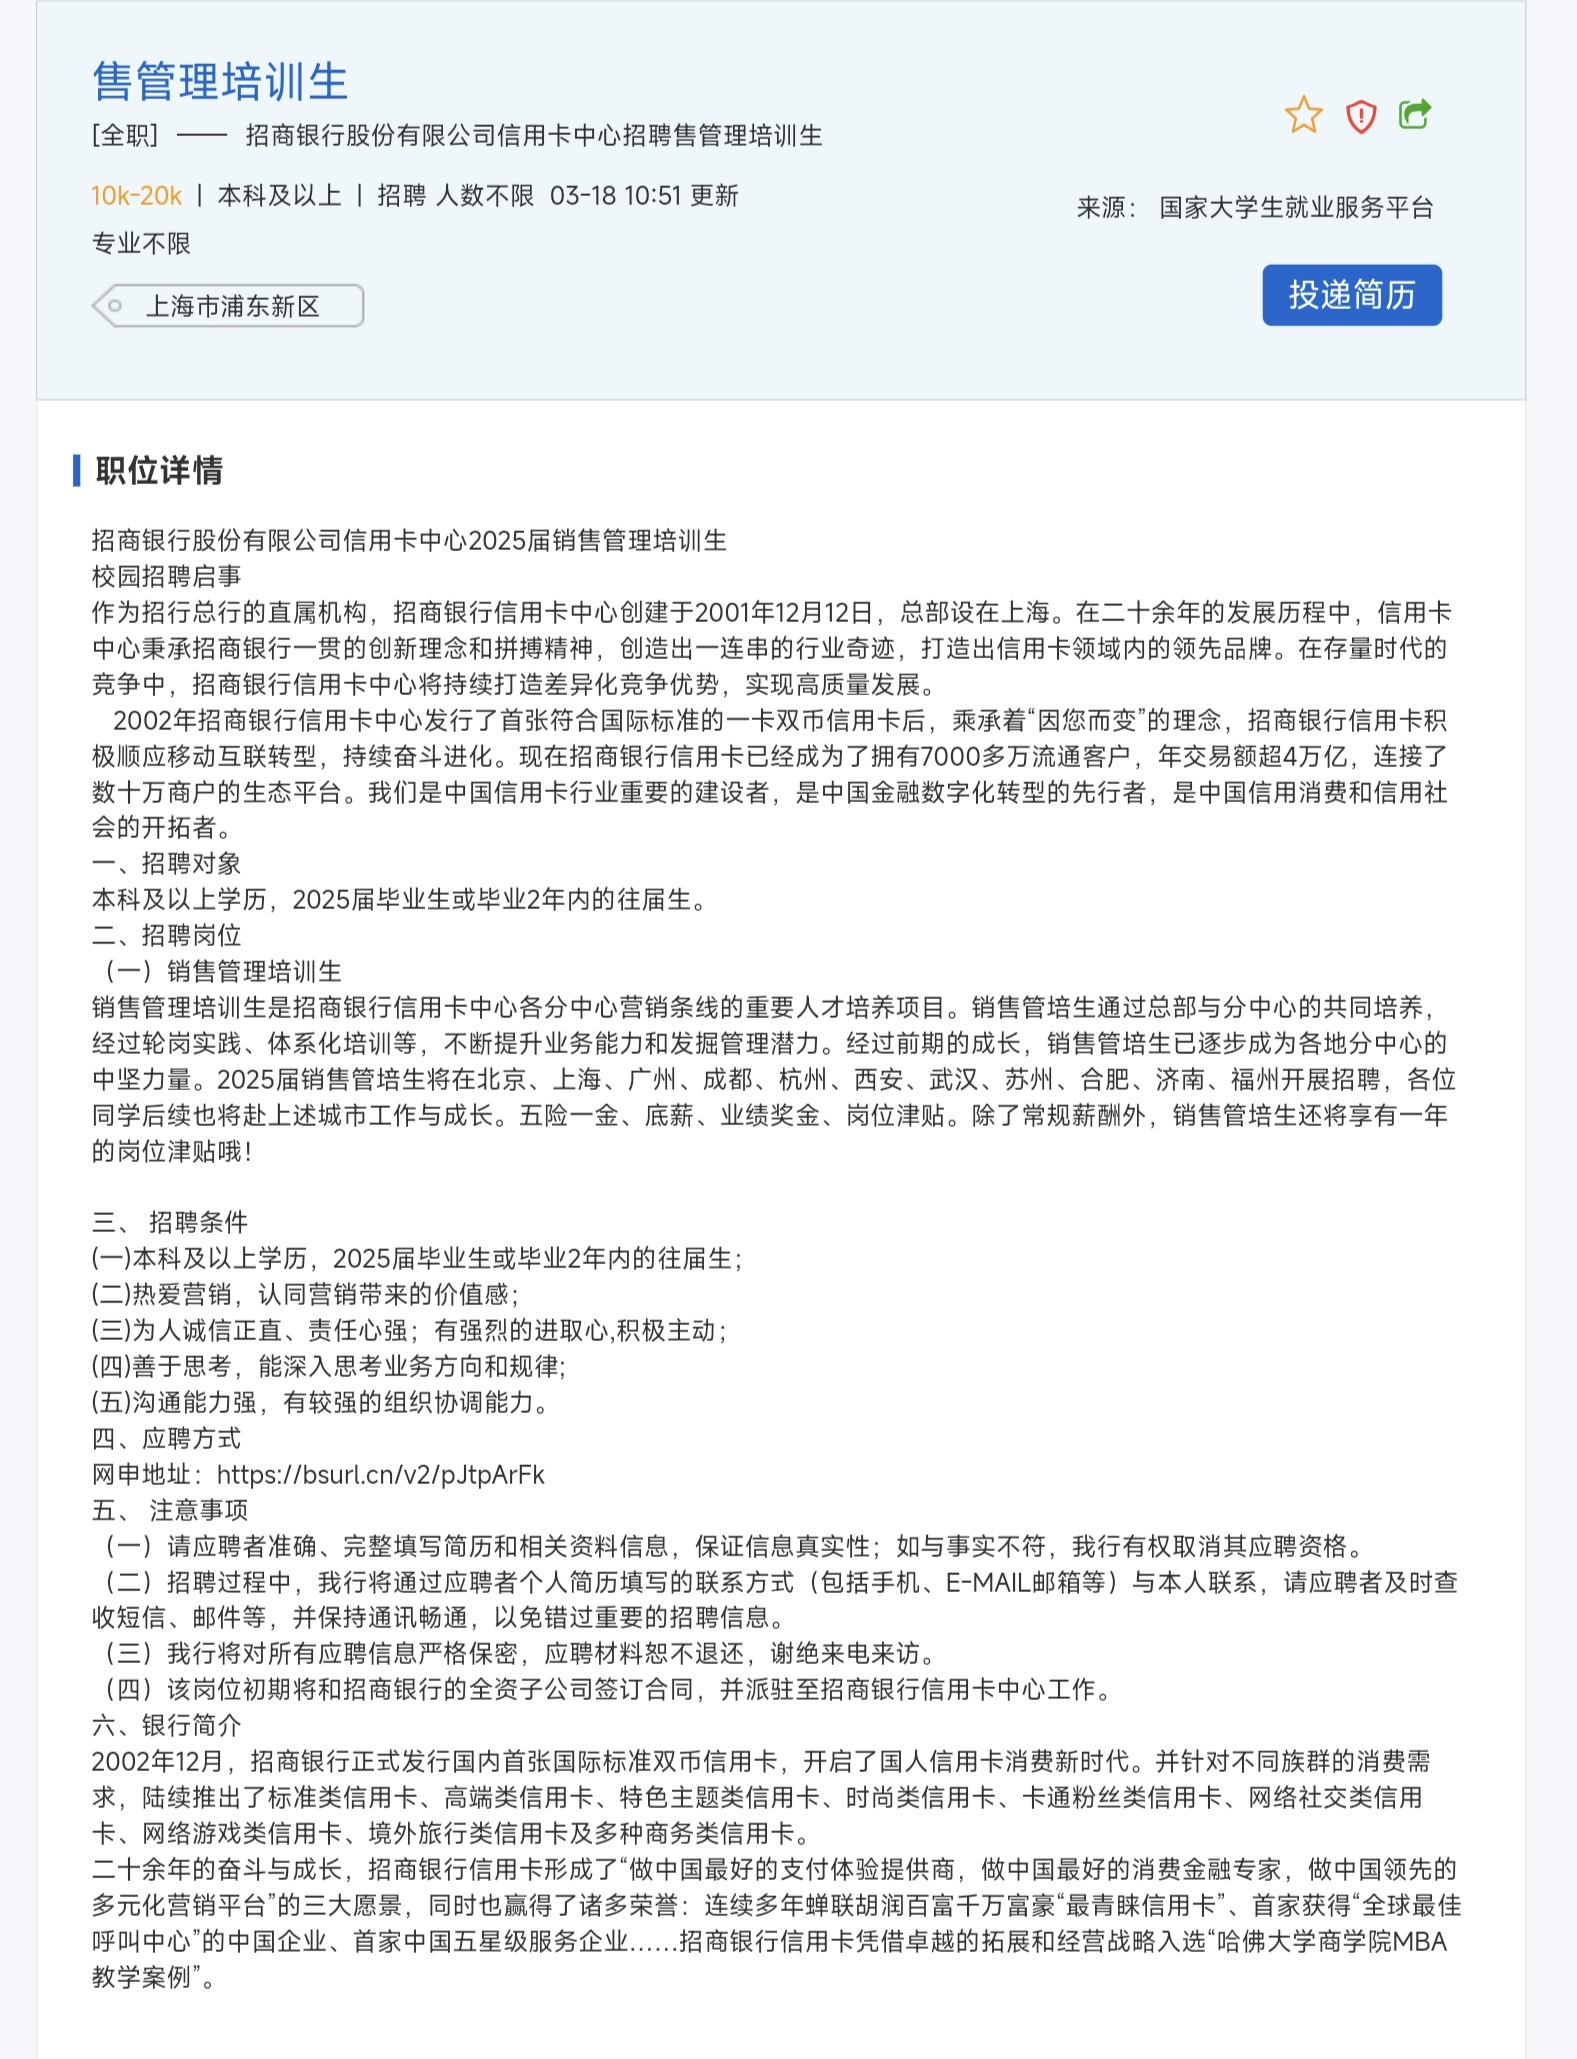1577x2059 pixels.
Task: Click the location pin circle on the tag
Action: click(115, 306)
